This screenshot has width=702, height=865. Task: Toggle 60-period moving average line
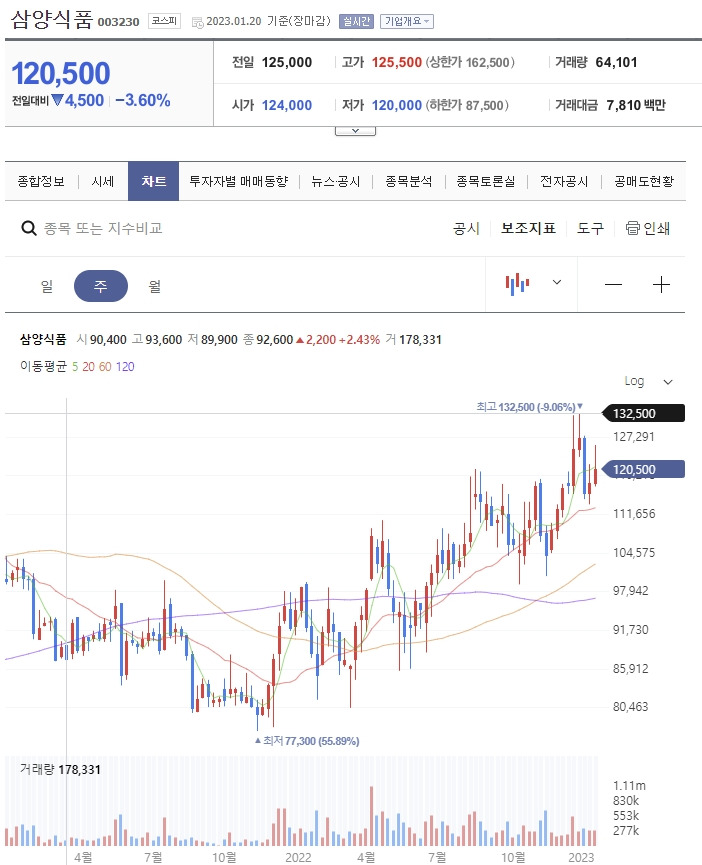tap(105, 367)
